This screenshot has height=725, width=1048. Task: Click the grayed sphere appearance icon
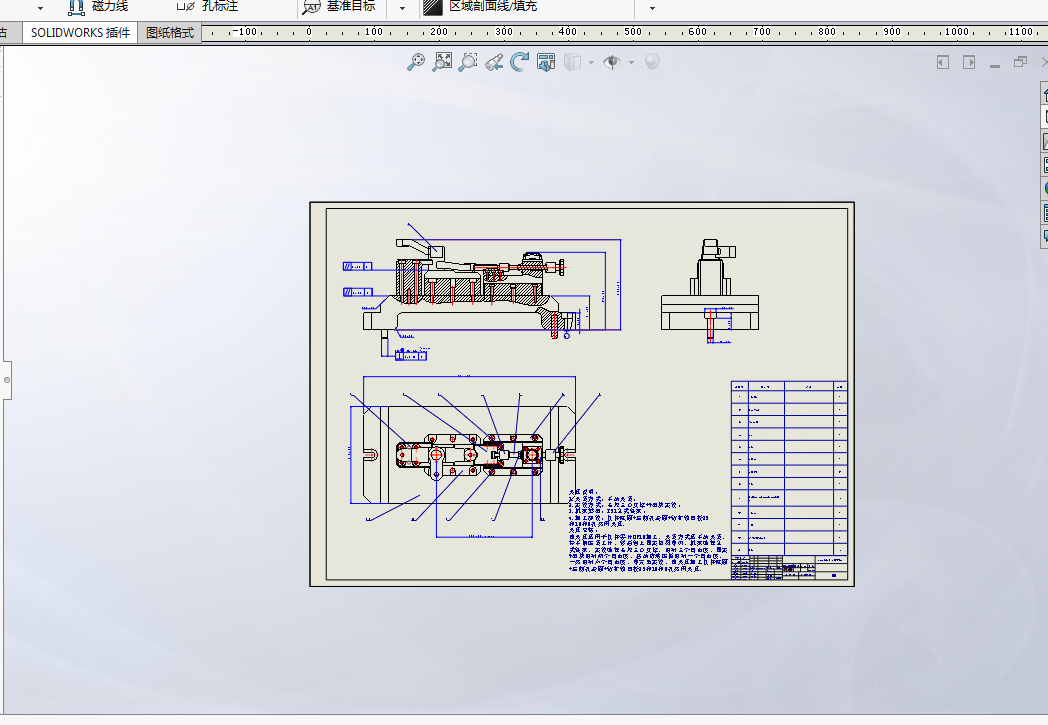[x=652, y=61]
